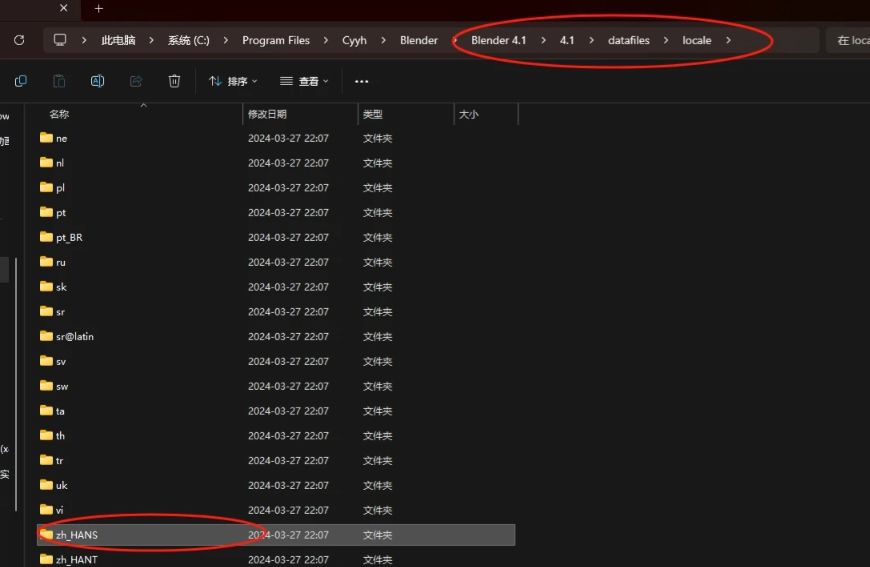This screenshot has height=567, width=870.
Task: Open the three-dot more options menu
Action: coord(361,81)
